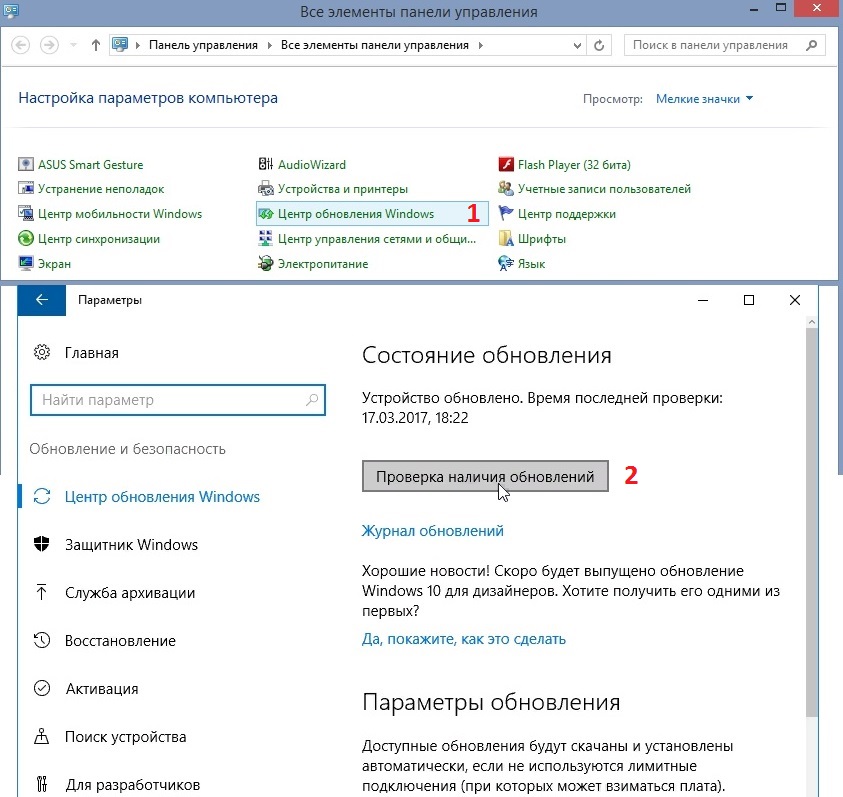Image resolution: width=843 pixels, height=797 pixels.
Task: Expand breadcrumb arrow after Панель управления
Action: pyautogui.click(x=270, y=45)
